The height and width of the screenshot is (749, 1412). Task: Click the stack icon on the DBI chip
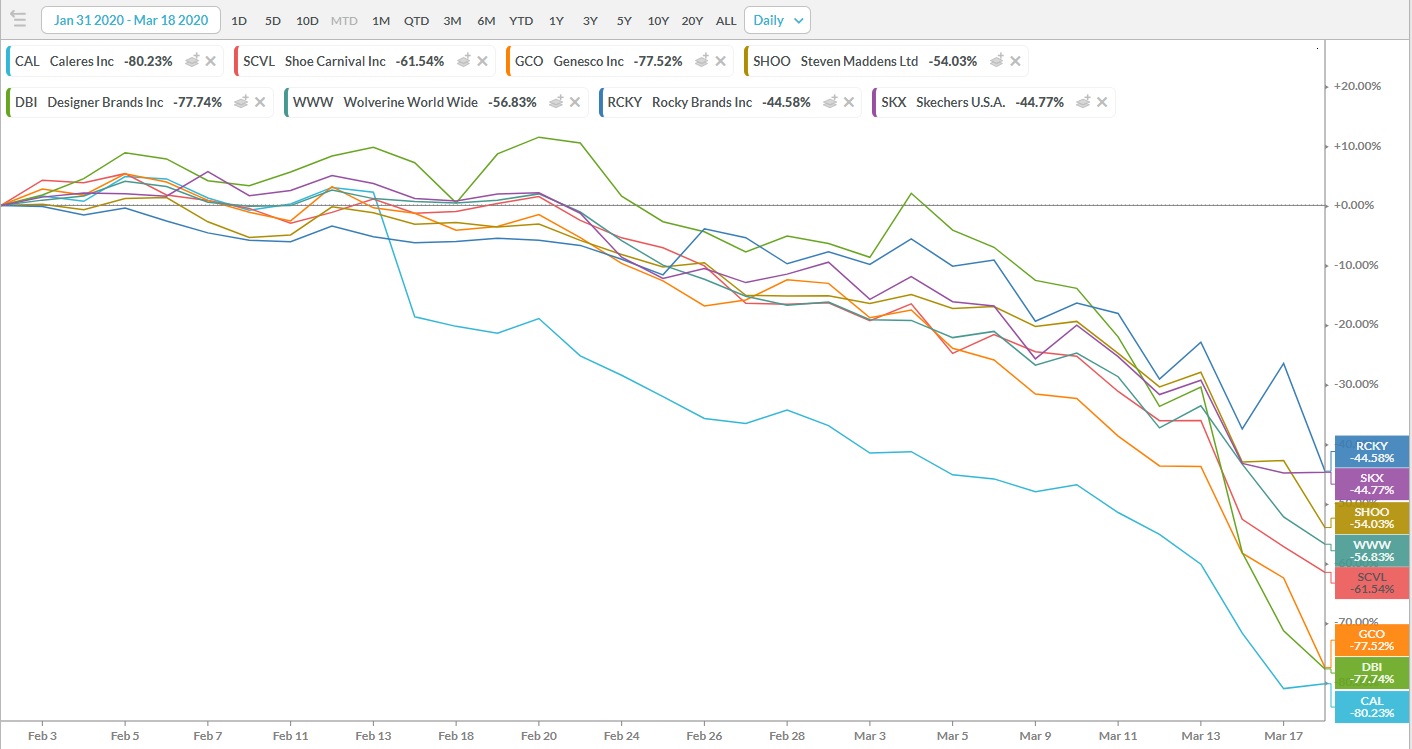(242, 102)
